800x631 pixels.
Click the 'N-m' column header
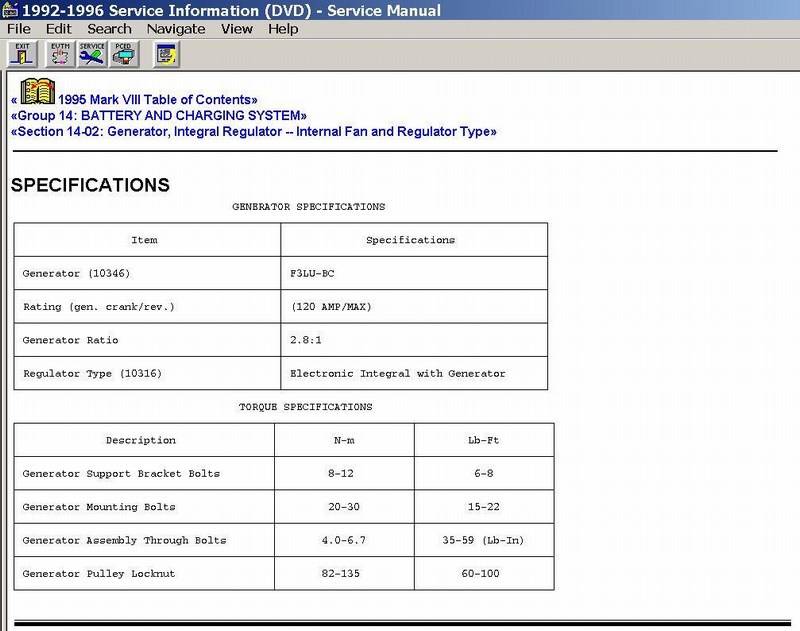click(x=344, y=440)
